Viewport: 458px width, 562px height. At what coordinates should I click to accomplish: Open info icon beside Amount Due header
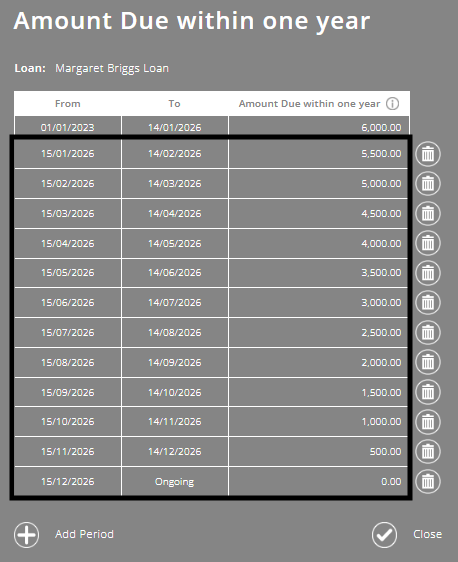[x=392, y=104]
